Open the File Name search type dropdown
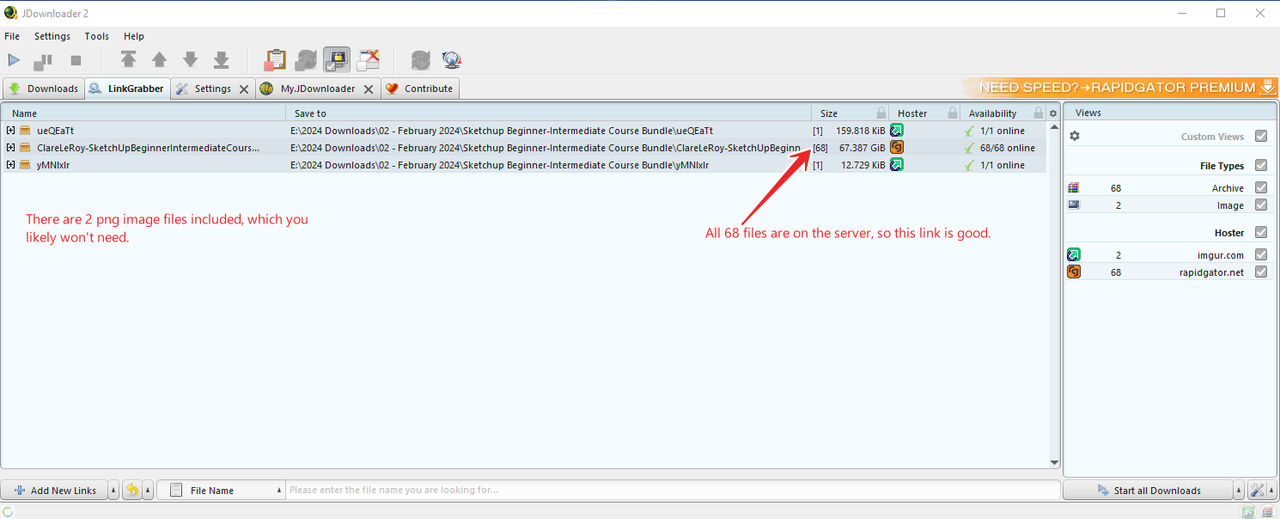 [x=221, y=490]
